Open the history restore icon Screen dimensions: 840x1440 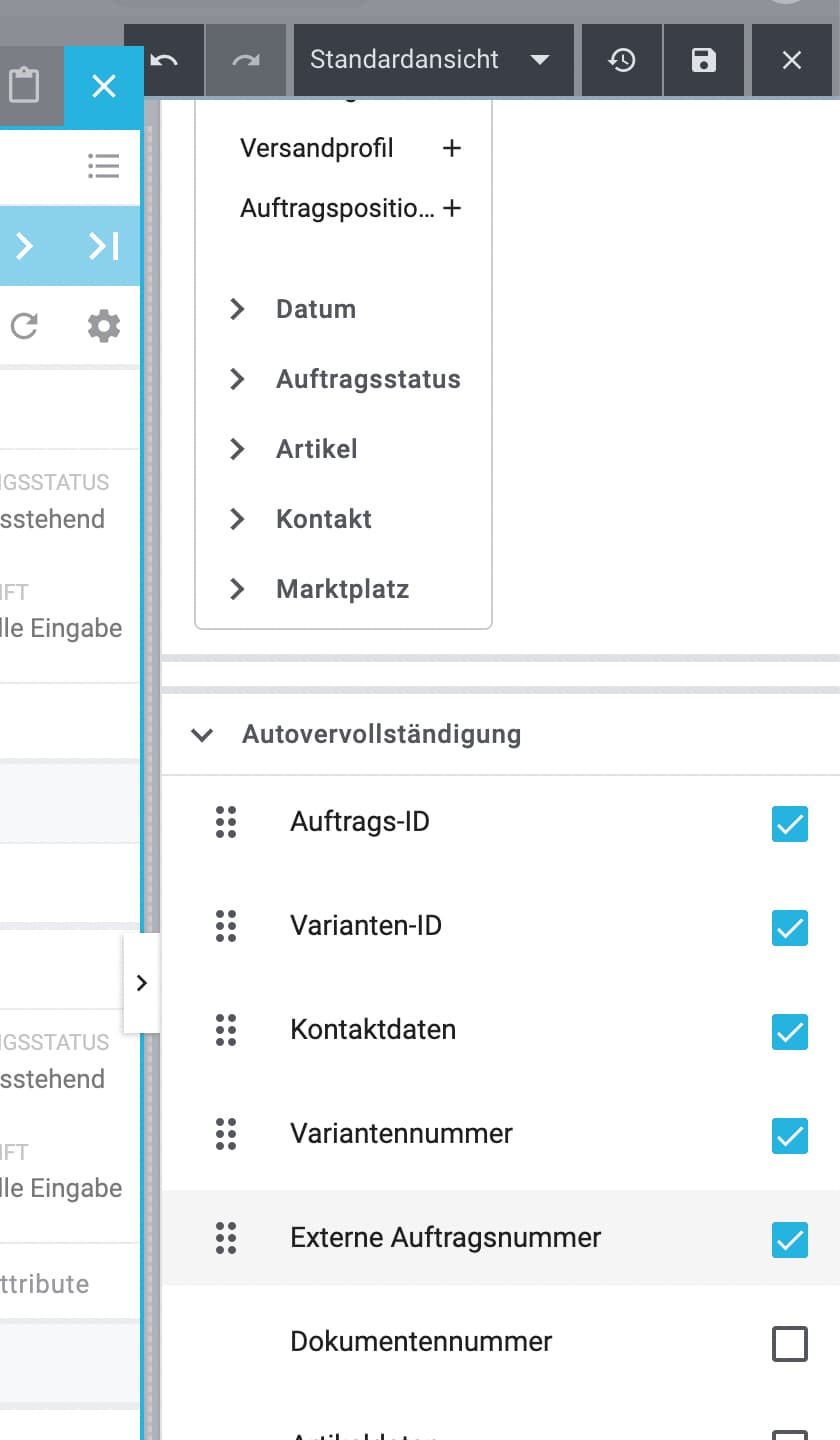tap(622, 60)
